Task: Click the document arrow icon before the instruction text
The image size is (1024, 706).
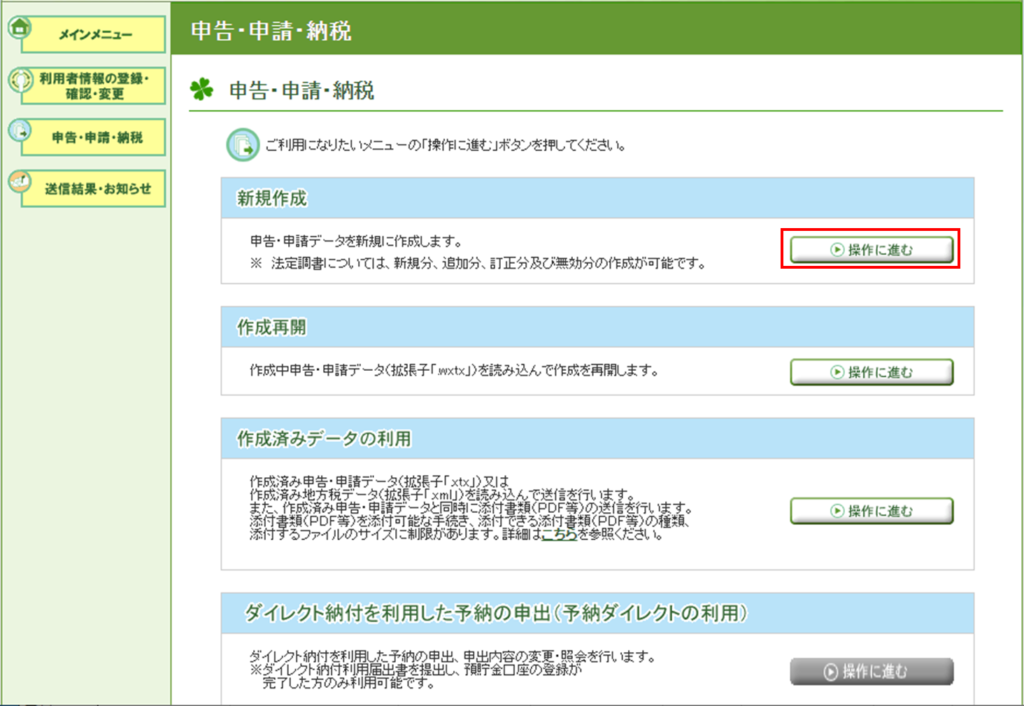Action: pyautogui.click(x=240, y=145)
